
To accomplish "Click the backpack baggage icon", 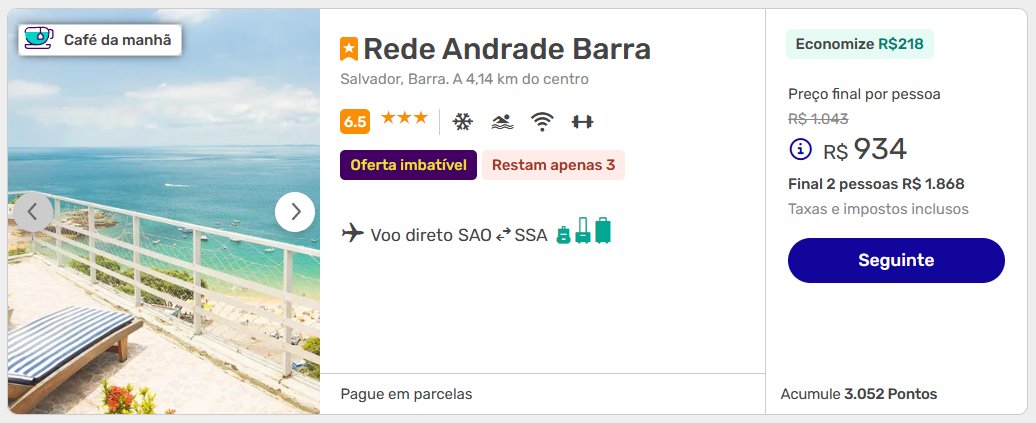I will click(x=563, y=235).
